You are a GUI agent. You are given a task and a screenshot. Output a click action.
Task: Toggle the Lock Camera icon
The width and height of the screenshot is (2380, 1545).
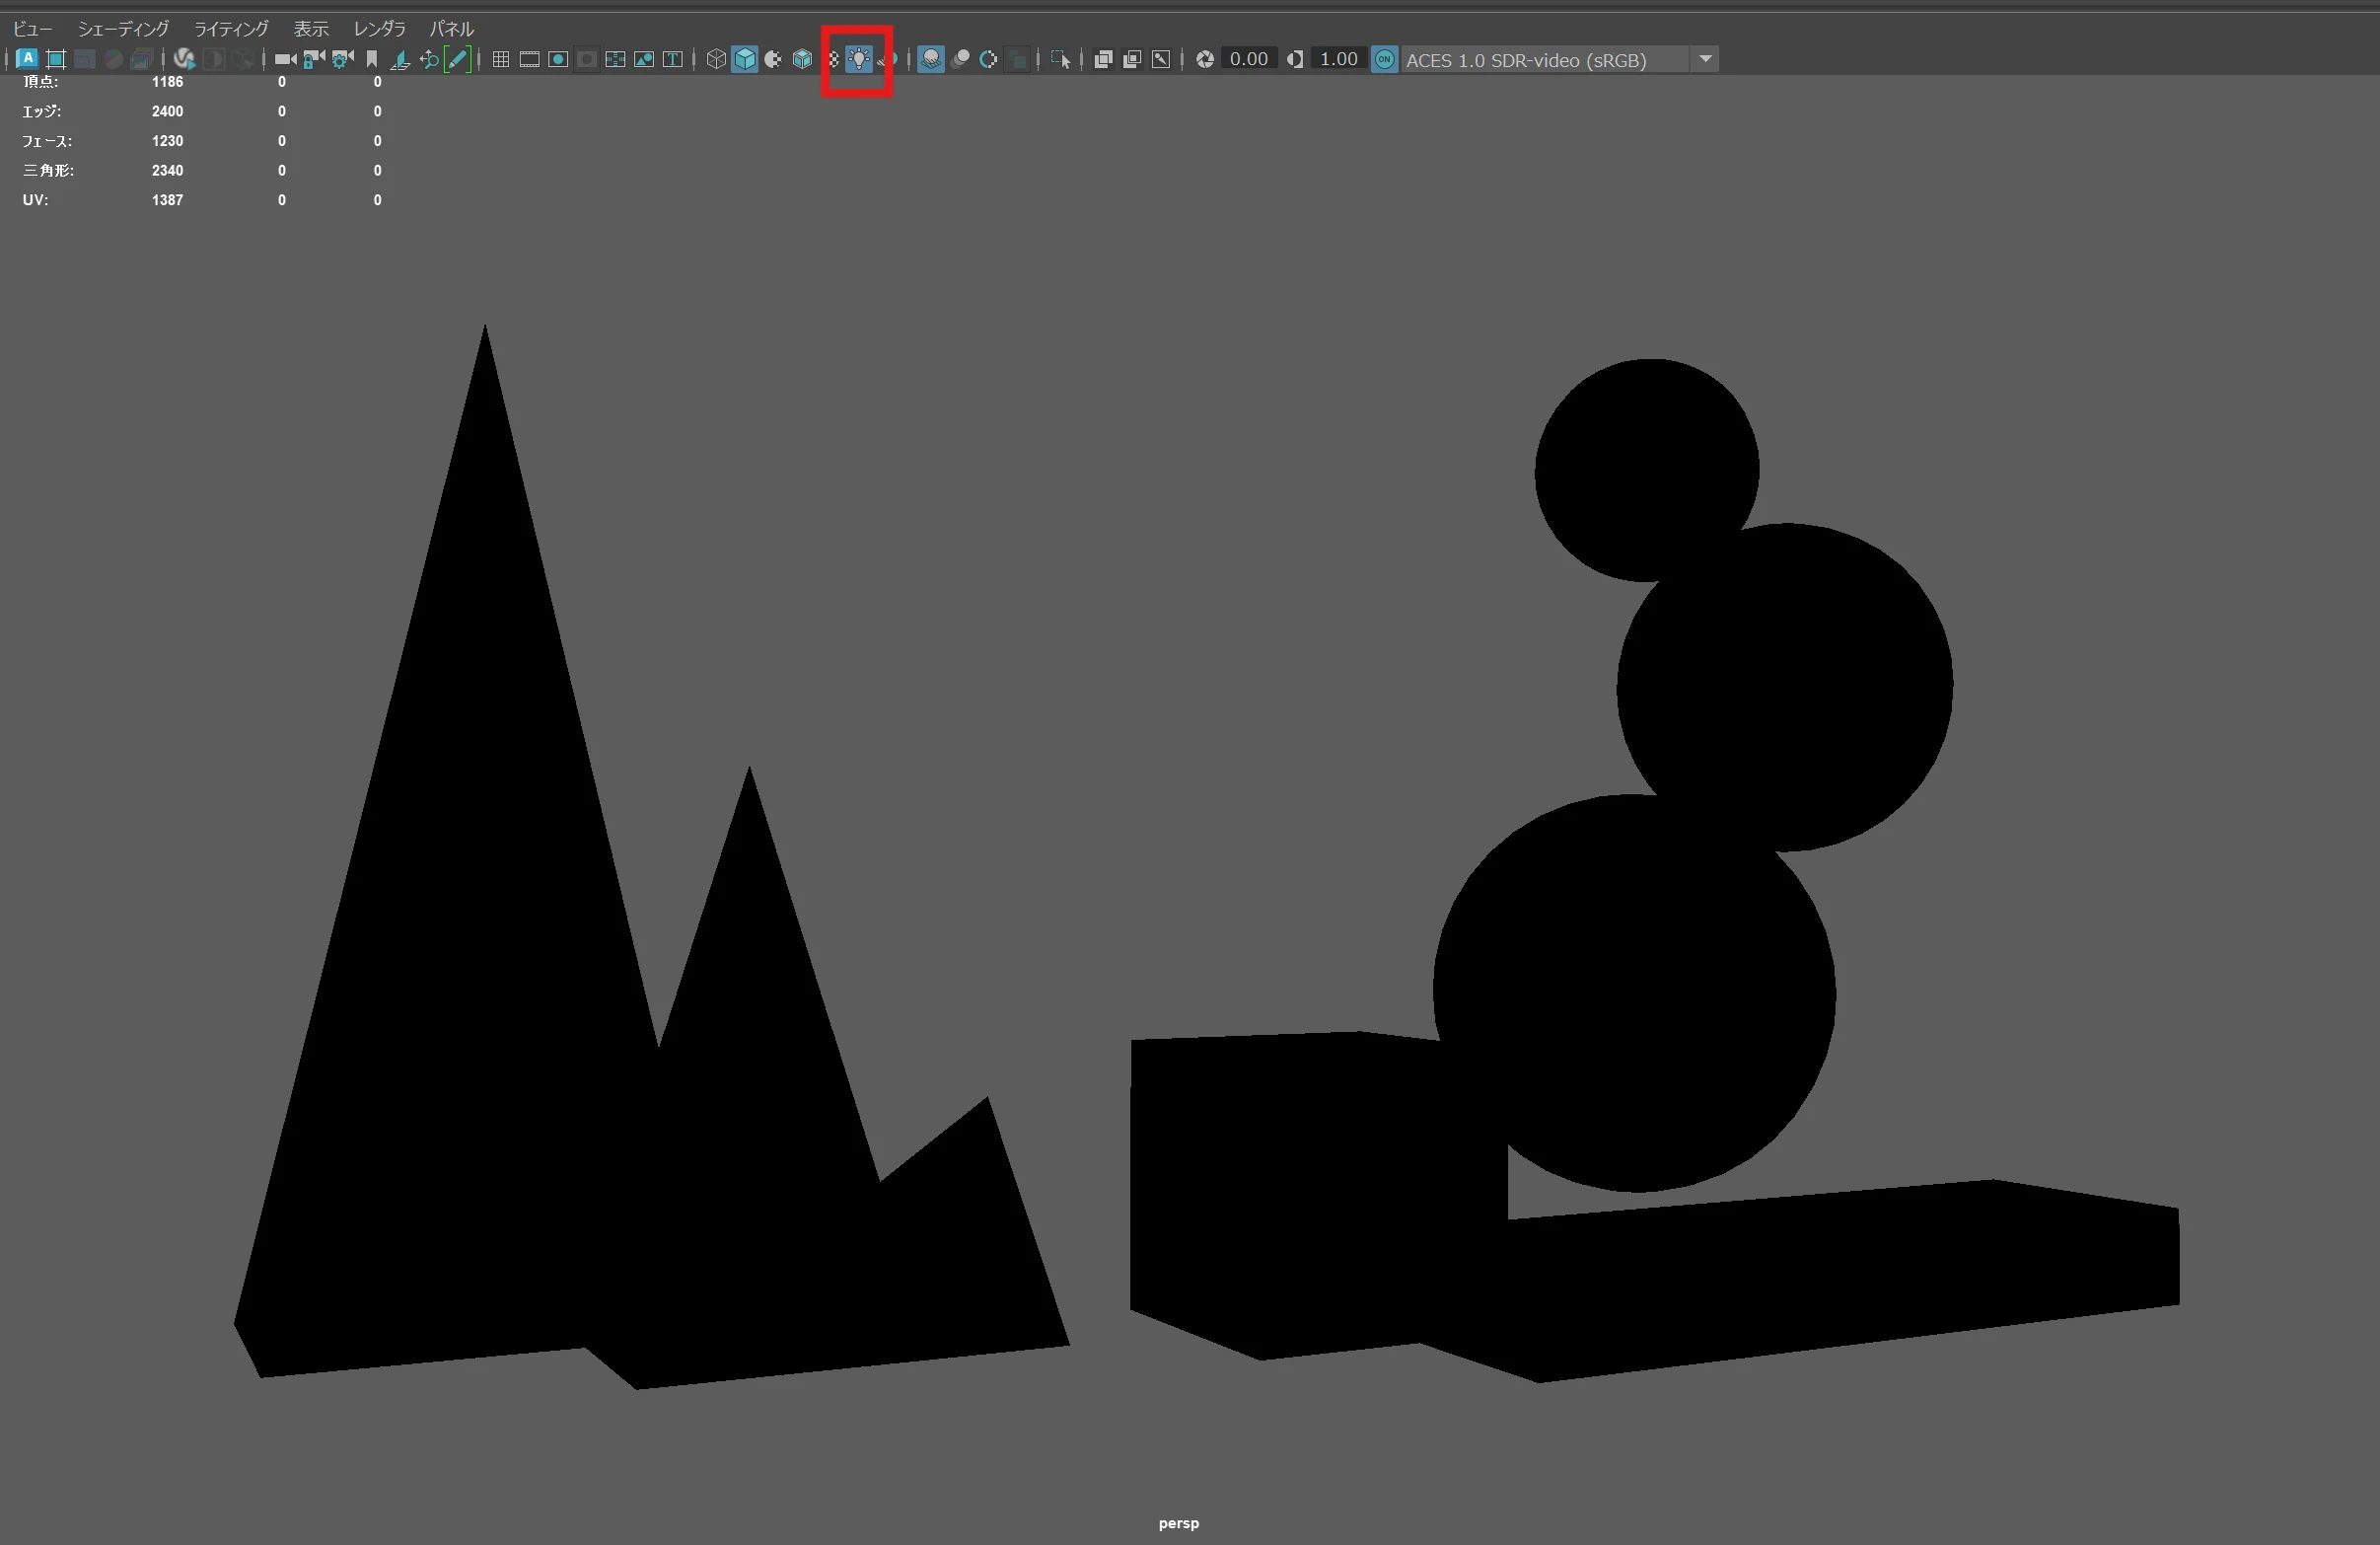(x=314, y=59)
